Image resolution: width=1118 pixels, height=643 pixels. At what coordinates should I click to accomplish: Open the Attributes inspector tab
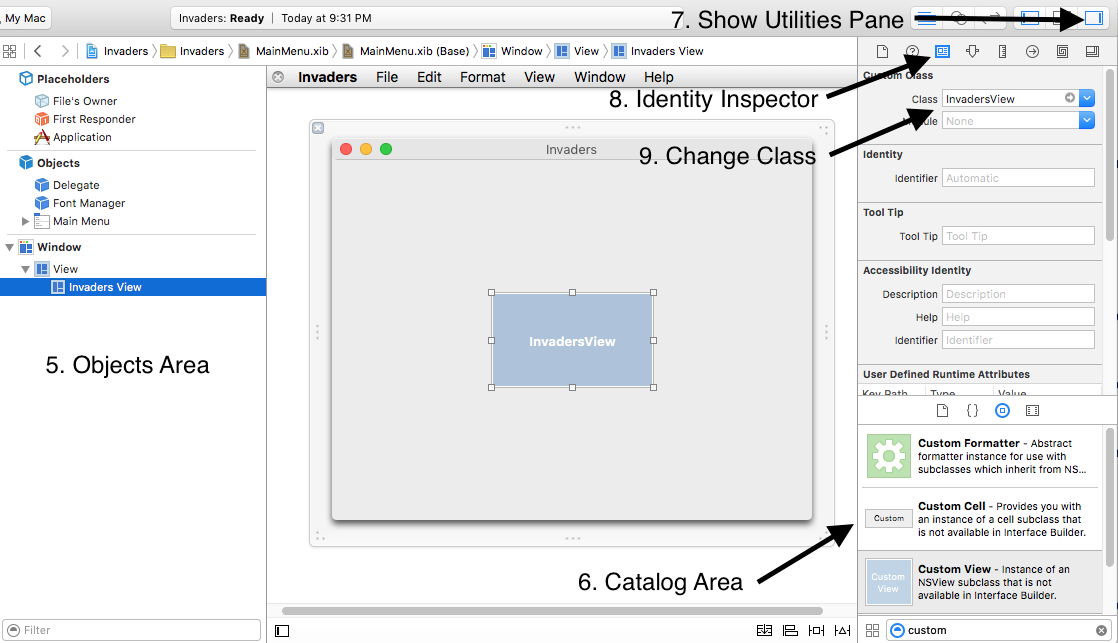point(973,51)
